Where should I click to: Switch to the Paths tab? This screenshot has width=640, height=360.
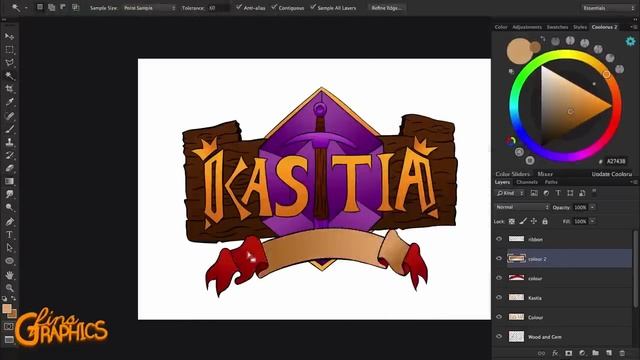(x=551, y=182)
